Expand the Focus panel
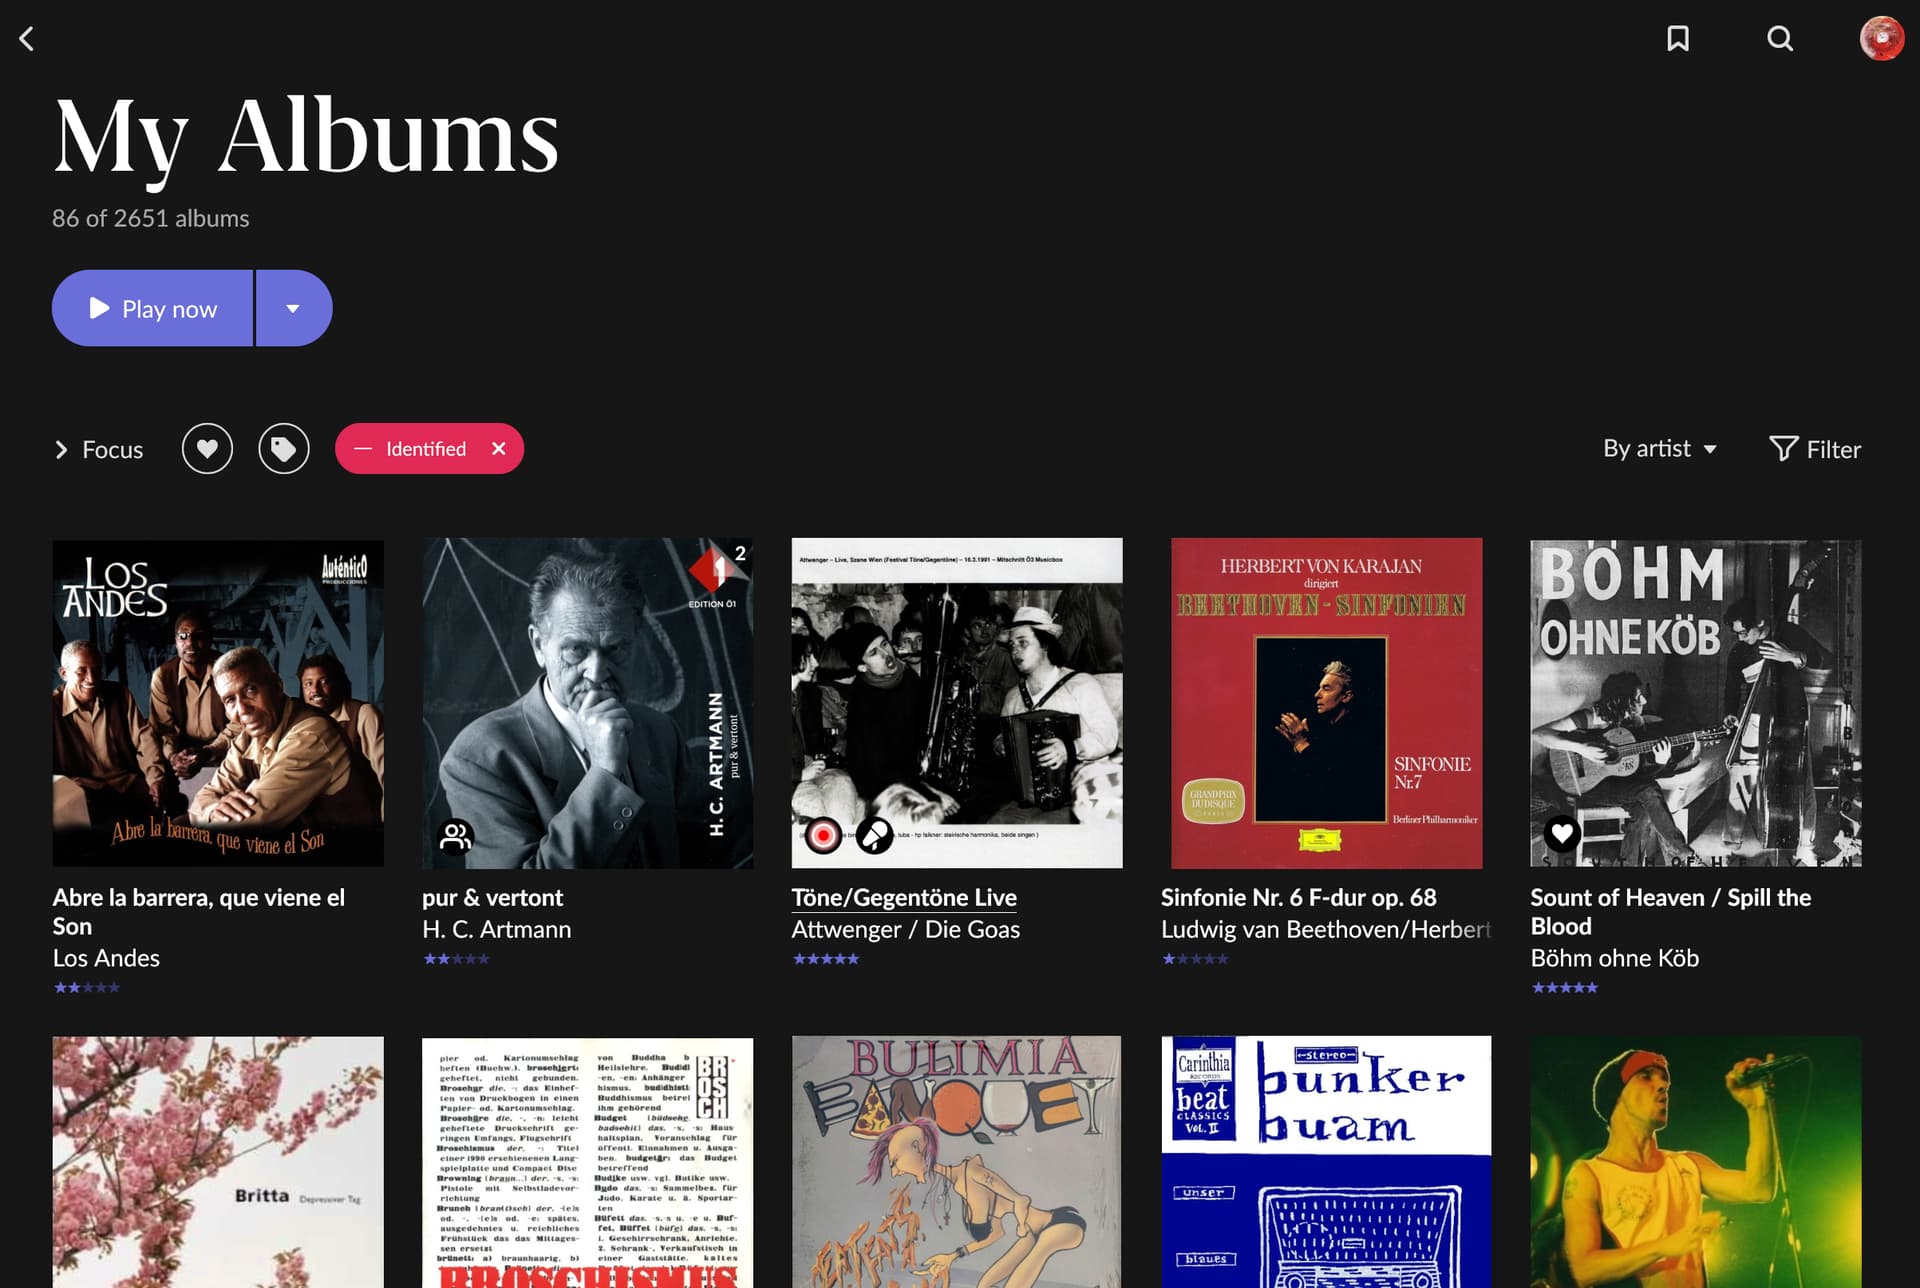The width and height of the screenshot is (1920, 1288). coord(98,450)
